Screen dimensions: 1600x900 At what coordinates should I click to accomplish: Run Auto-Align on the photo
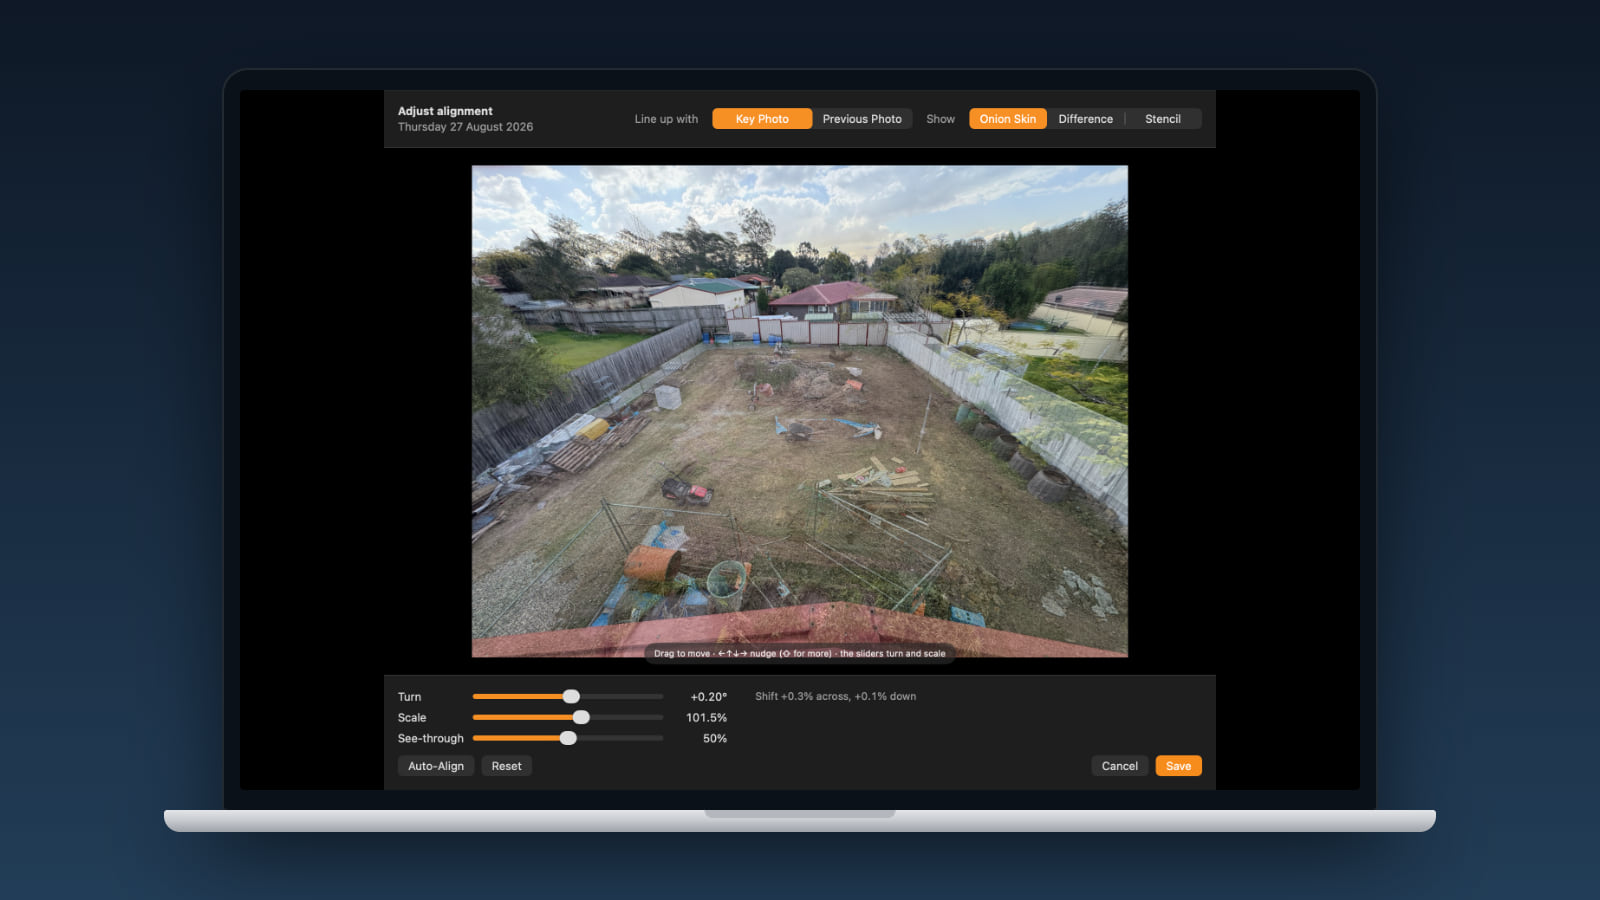[436, 766]
